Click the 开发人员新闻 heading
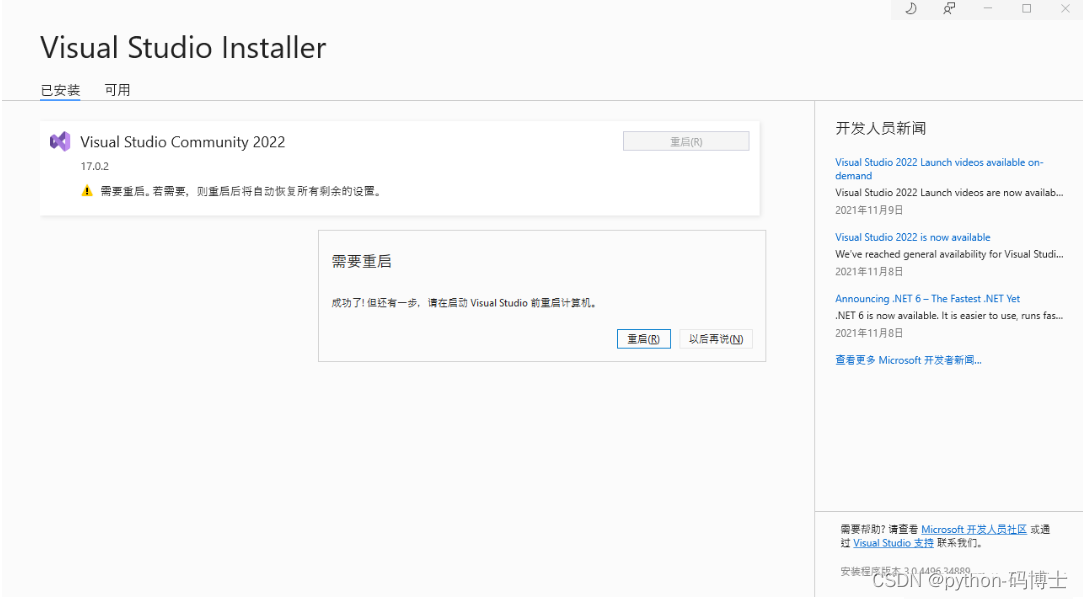The height and width of the screenshot is (600, 1083). coord(881,128)
